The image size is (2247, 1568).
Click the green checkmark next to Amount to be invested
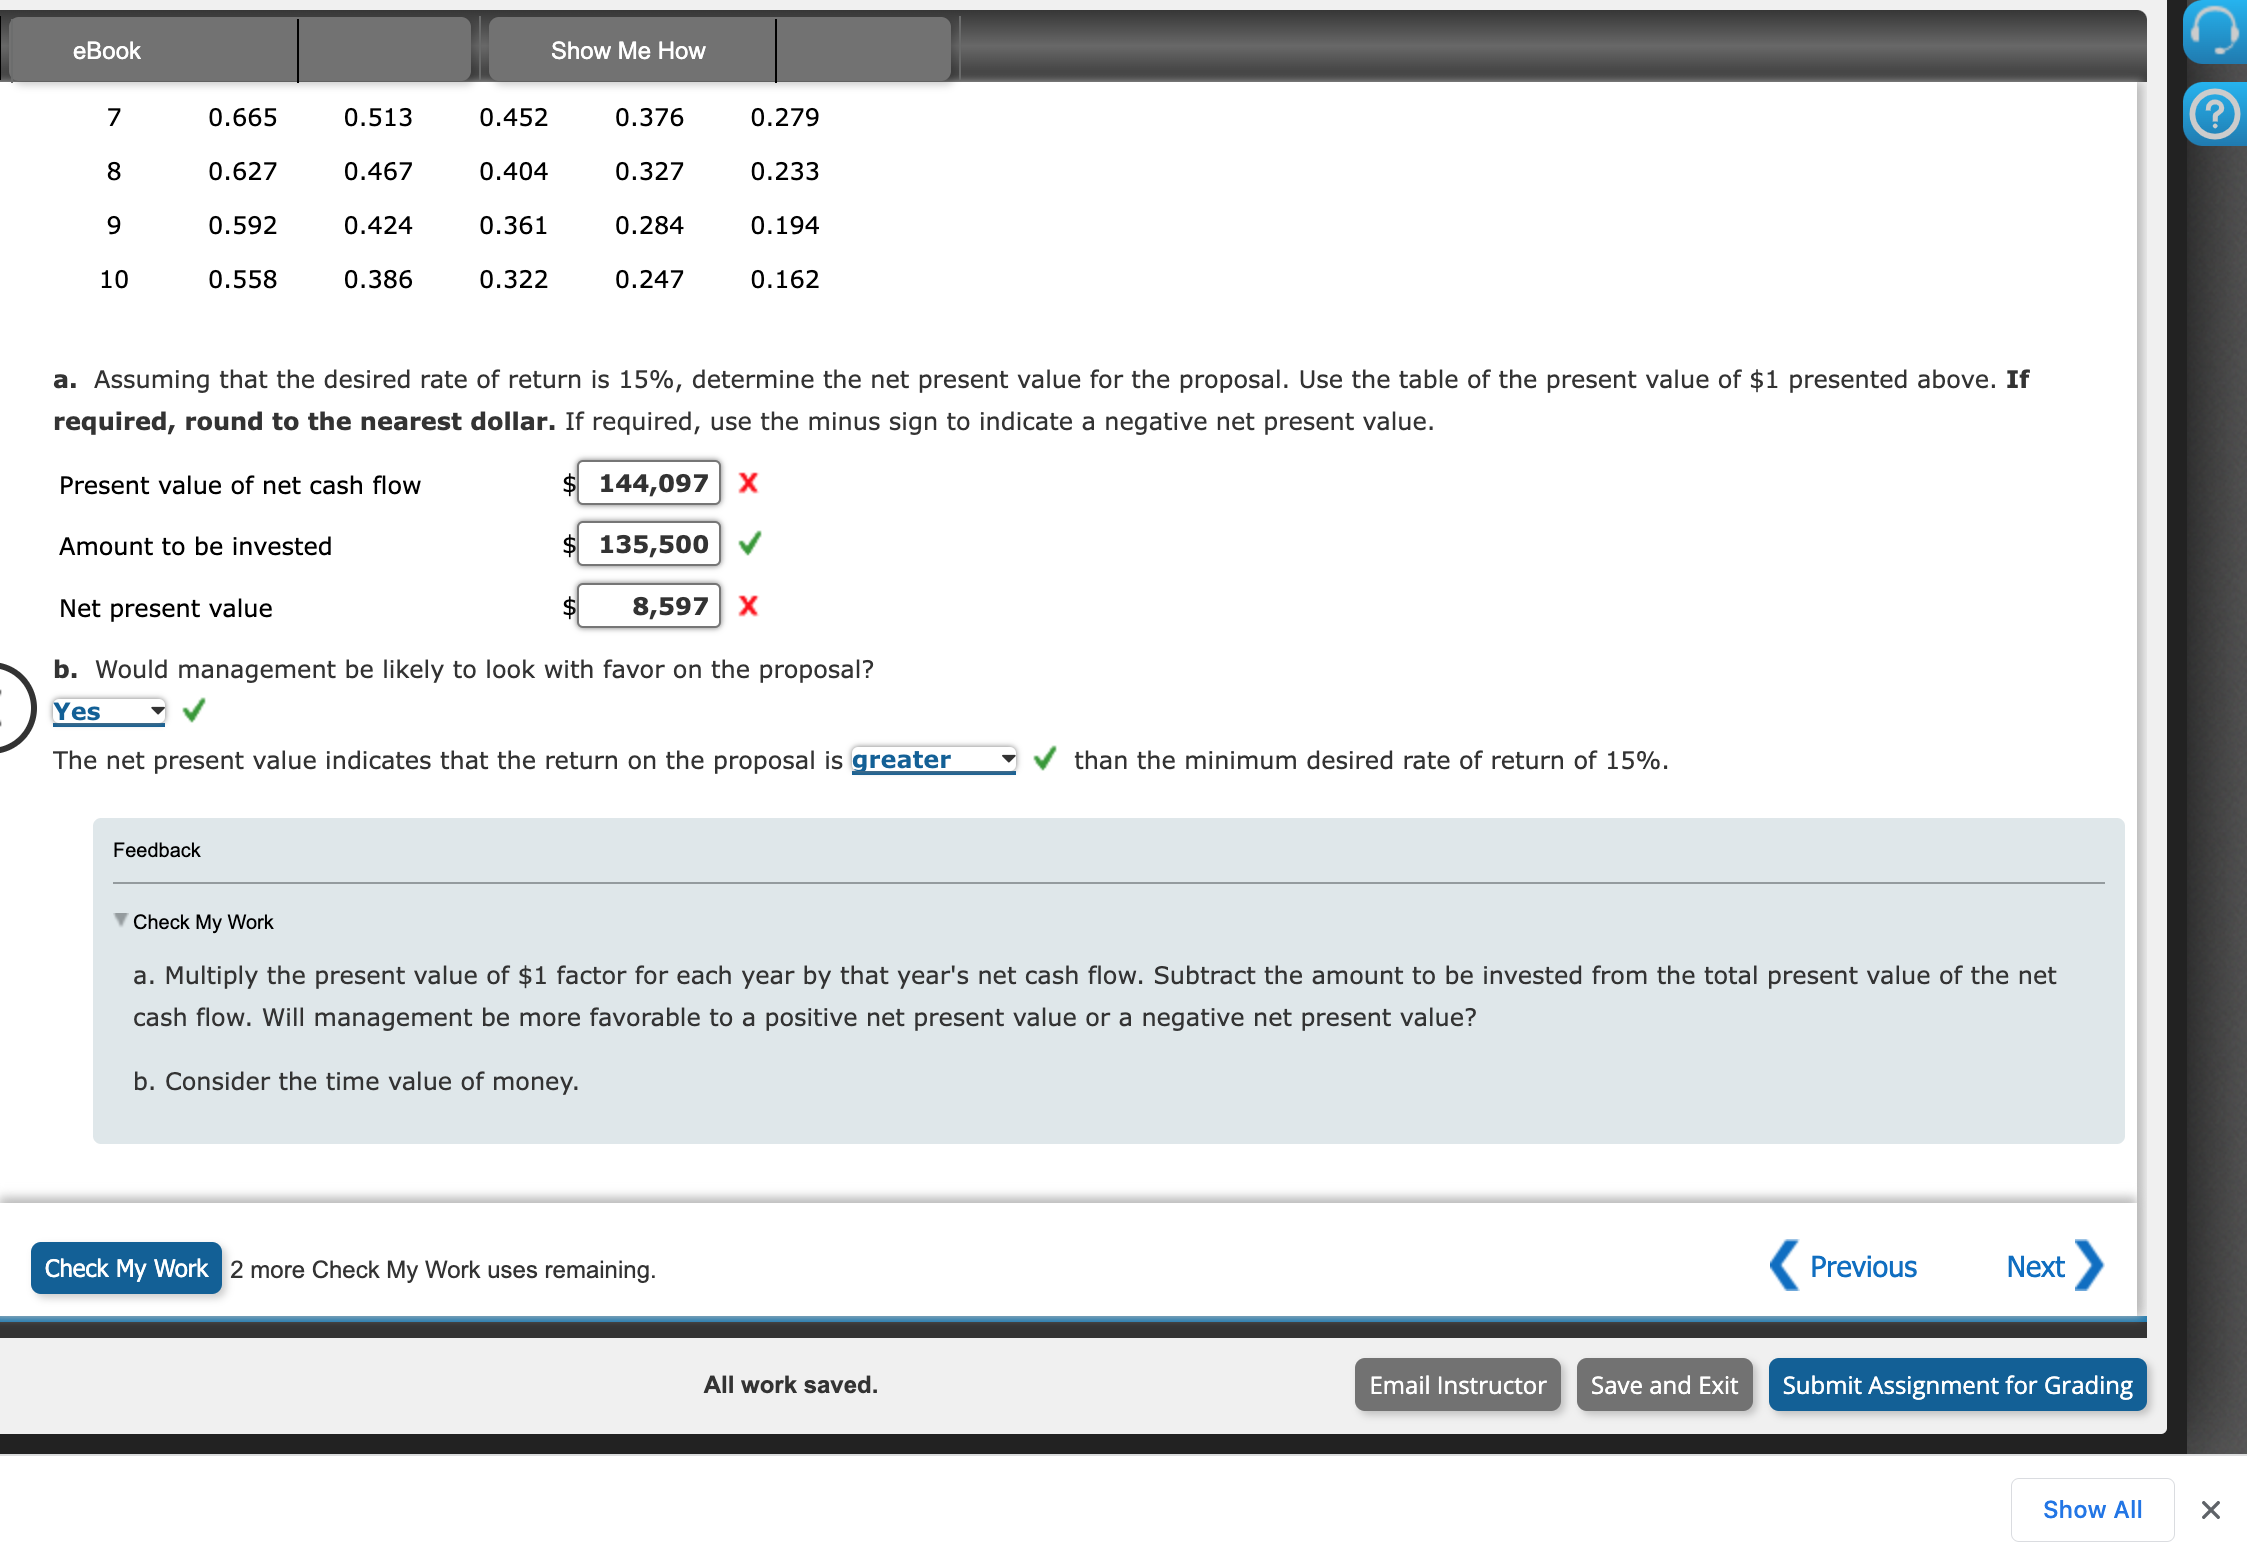(x=750, y=544)
